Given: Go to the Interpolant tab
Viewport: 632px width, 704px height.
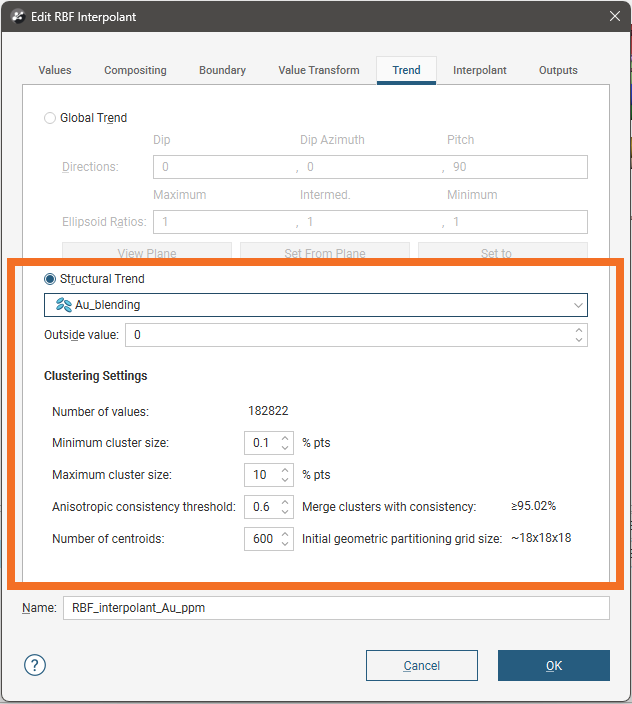Looking at the screenshot, I should pos(479,70).
